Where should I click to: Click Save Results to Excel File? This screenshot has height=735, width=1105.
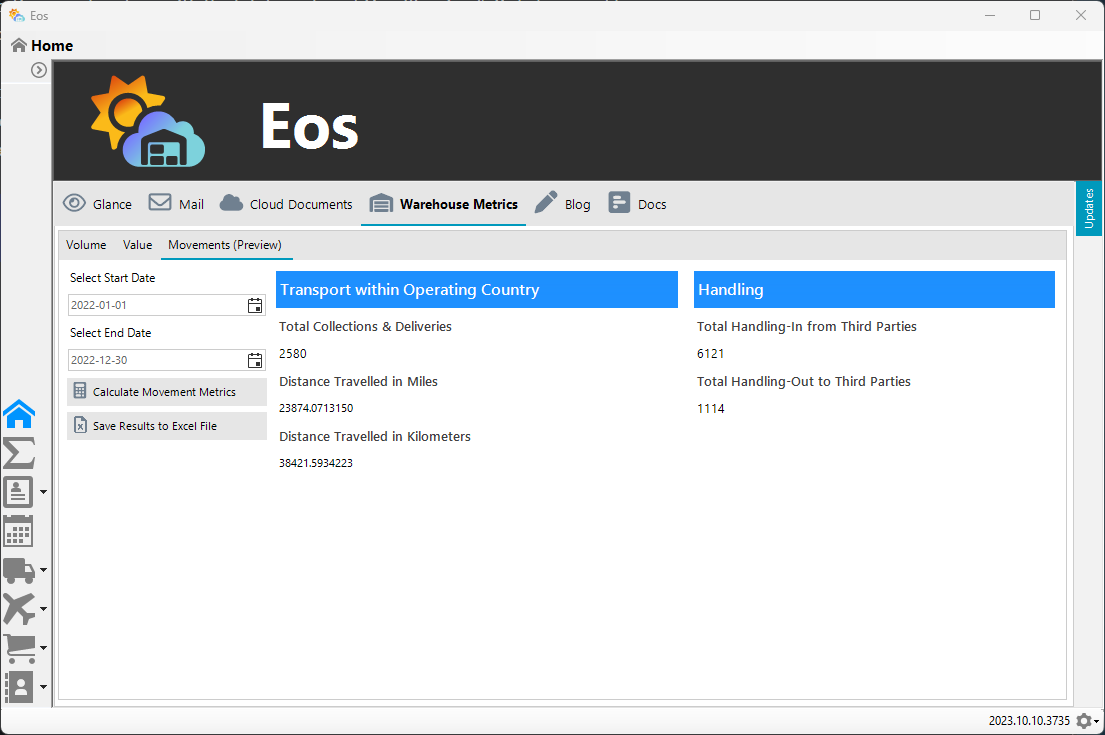166,426
